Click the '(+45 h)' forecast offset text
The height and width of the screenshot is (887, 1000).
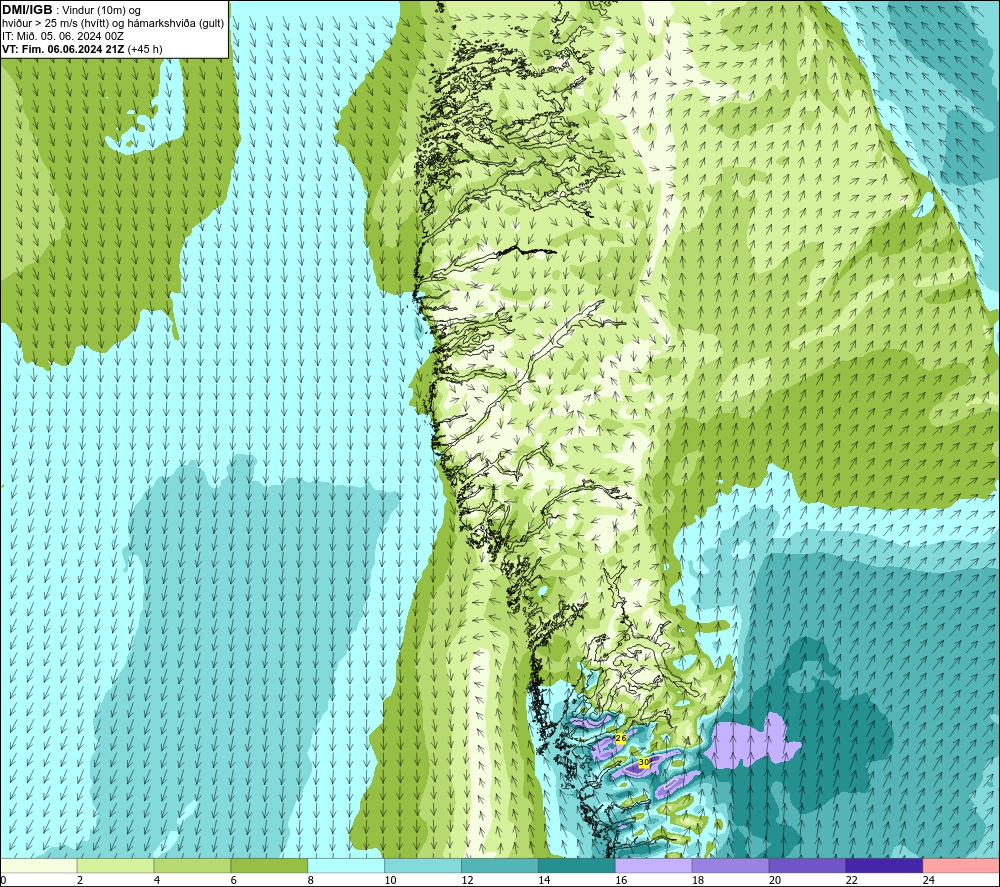145,49
